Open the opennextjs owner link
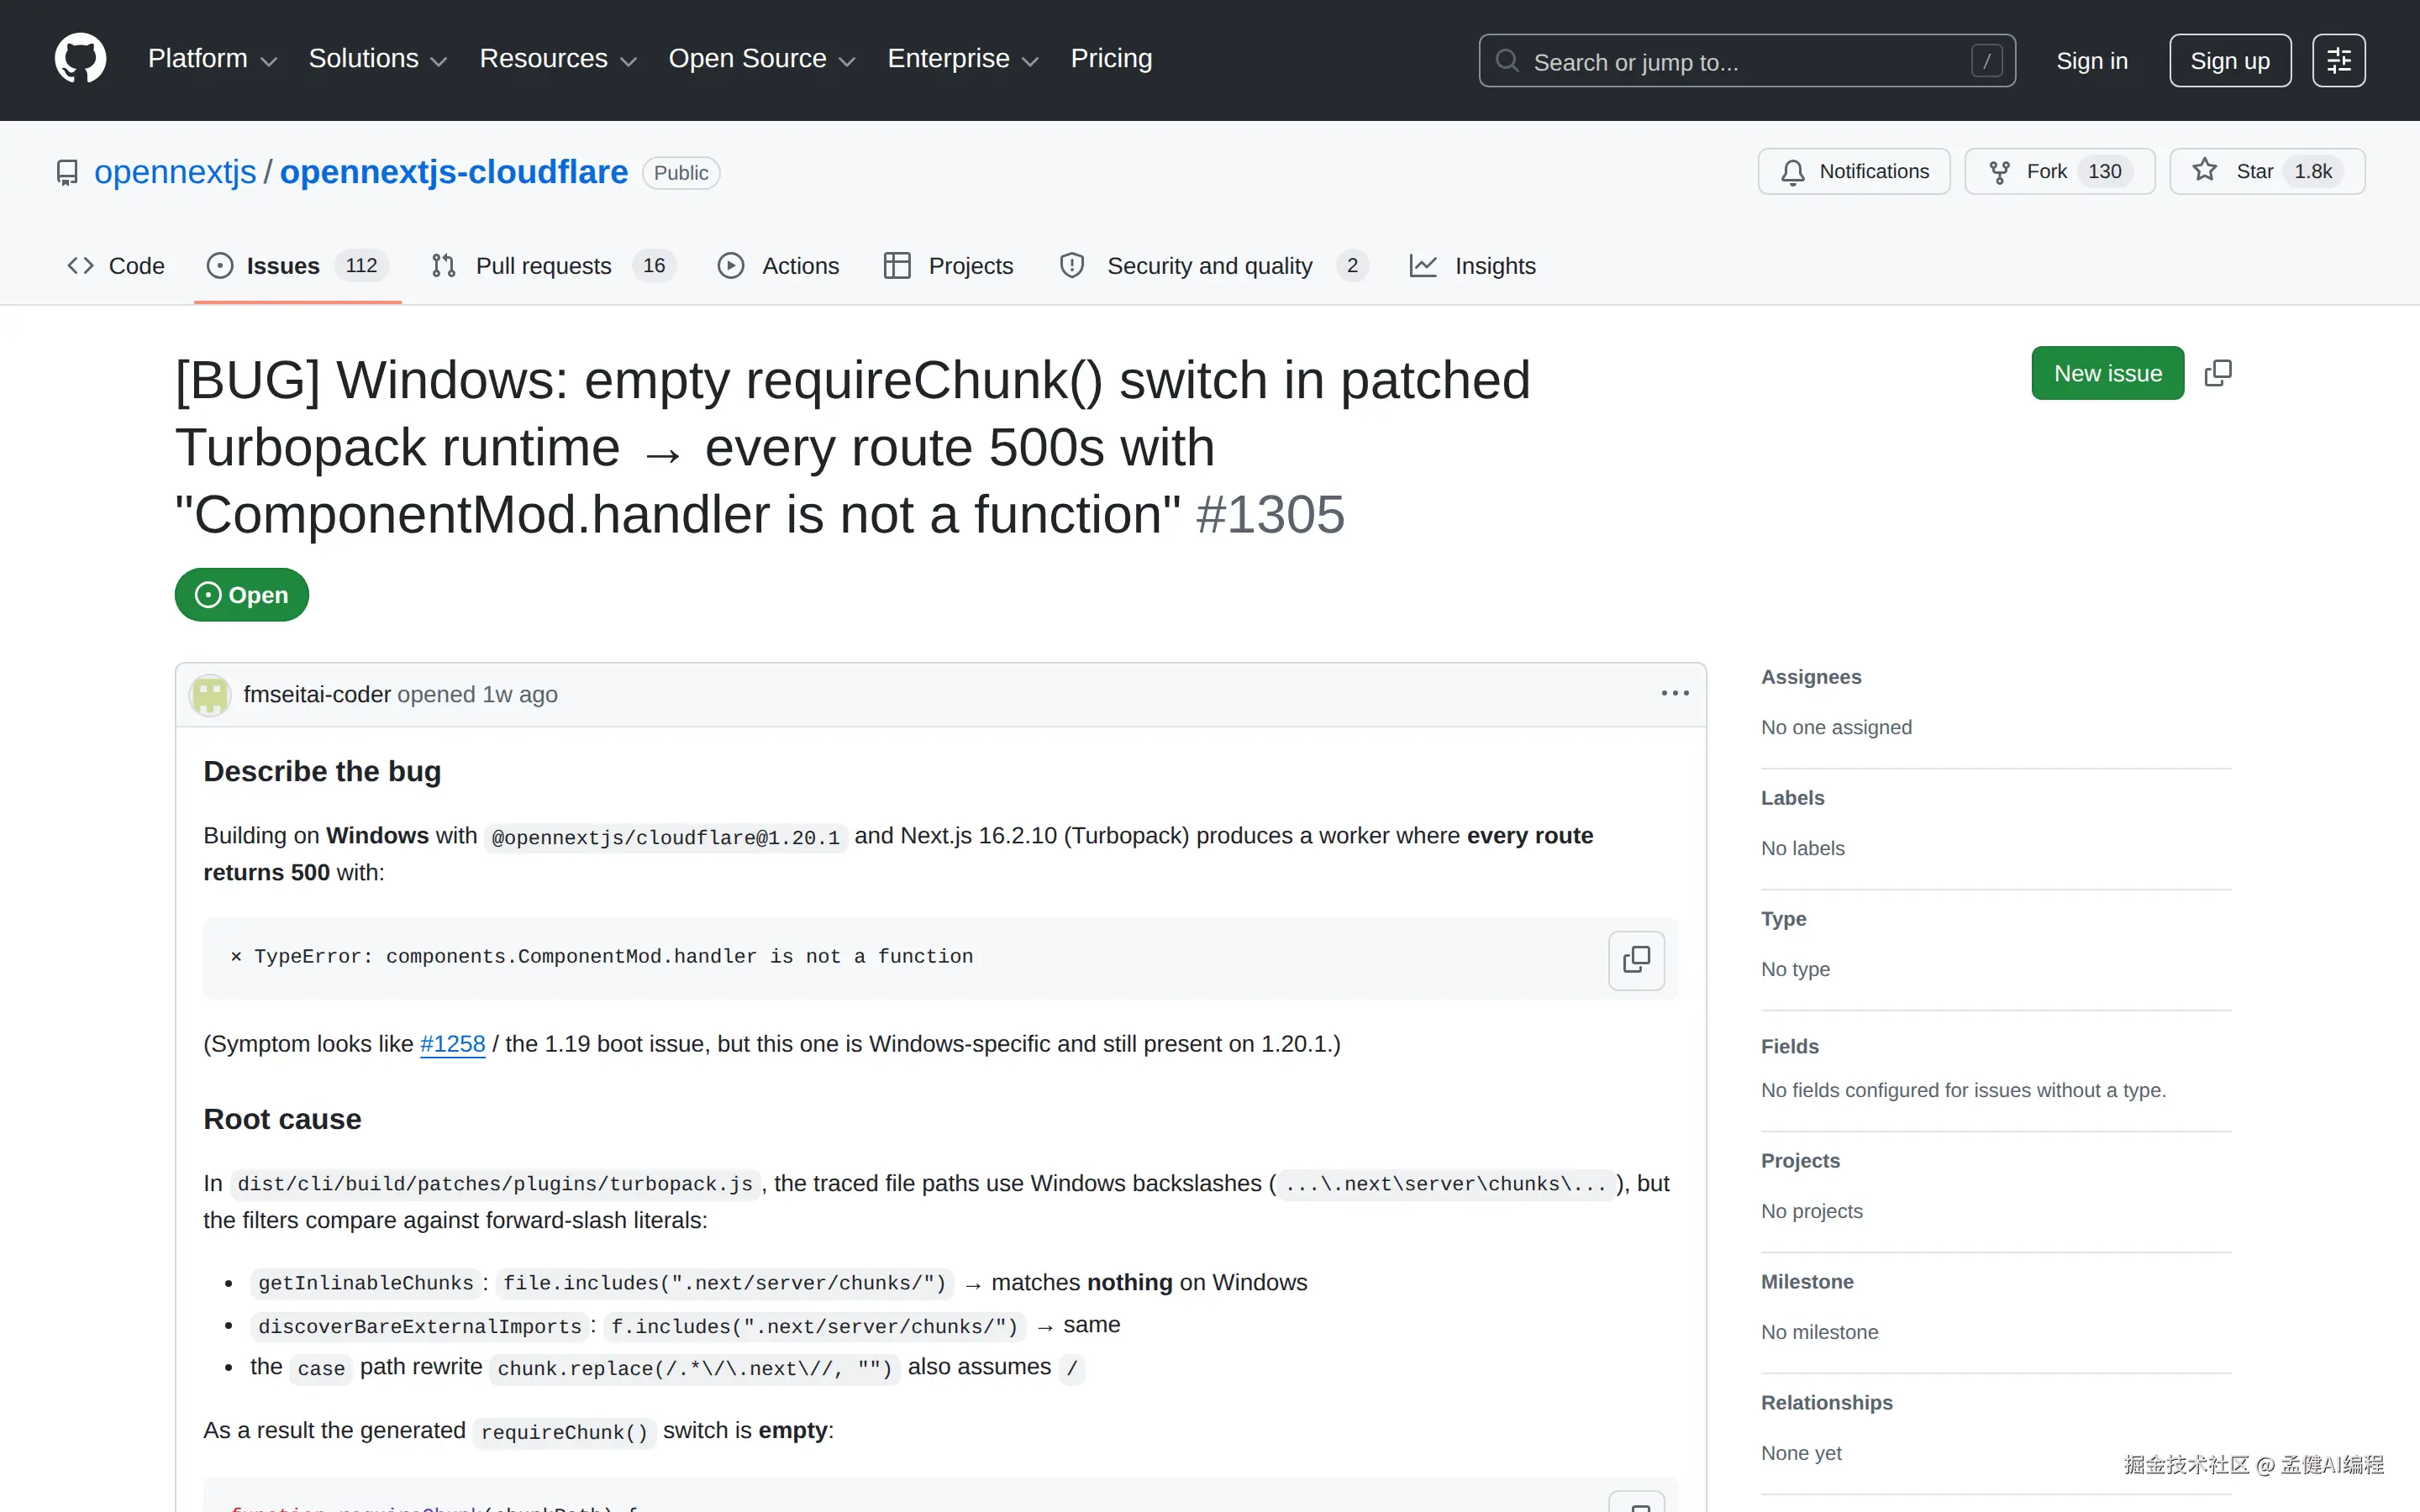This screenshot has width=2420, height=1512. (175, 172)
